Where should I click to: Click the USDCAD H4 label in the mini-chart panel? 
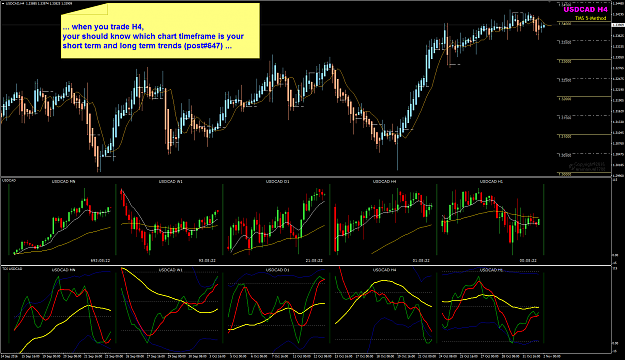(384, 181)
